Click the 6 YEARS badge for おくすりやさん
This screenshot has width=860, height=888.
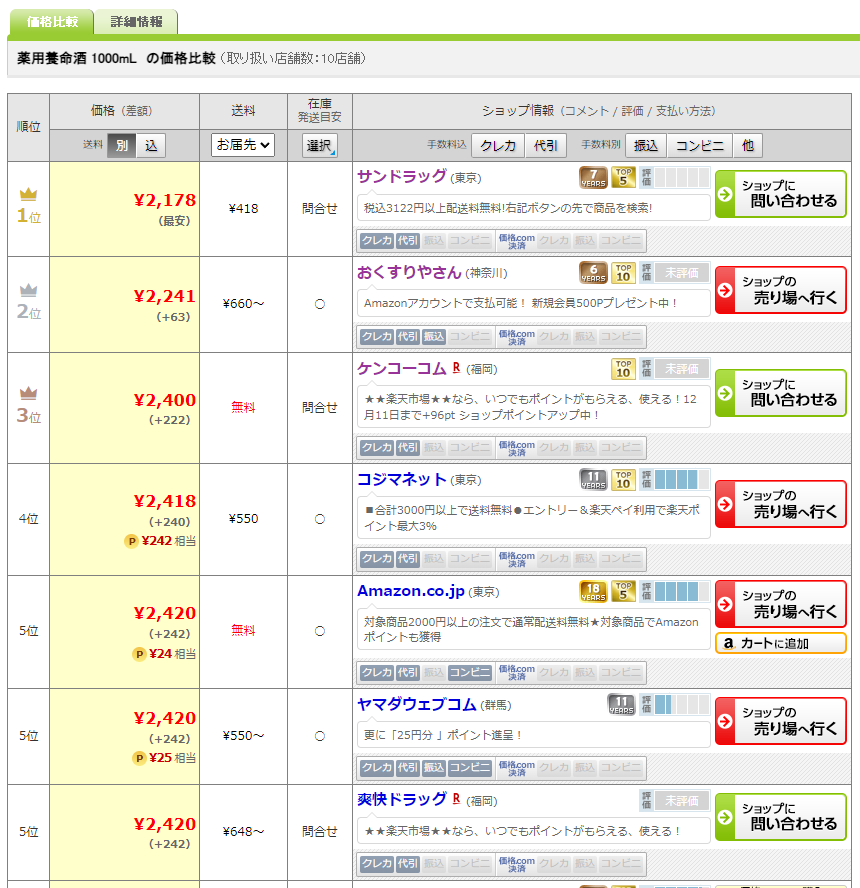593,273
